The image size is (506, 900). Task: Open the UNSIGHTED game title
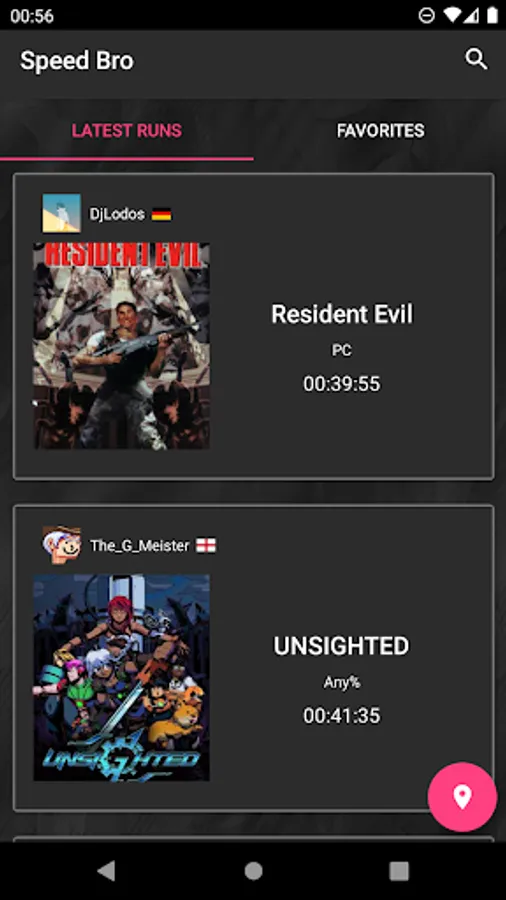click(x=341, y=646)
